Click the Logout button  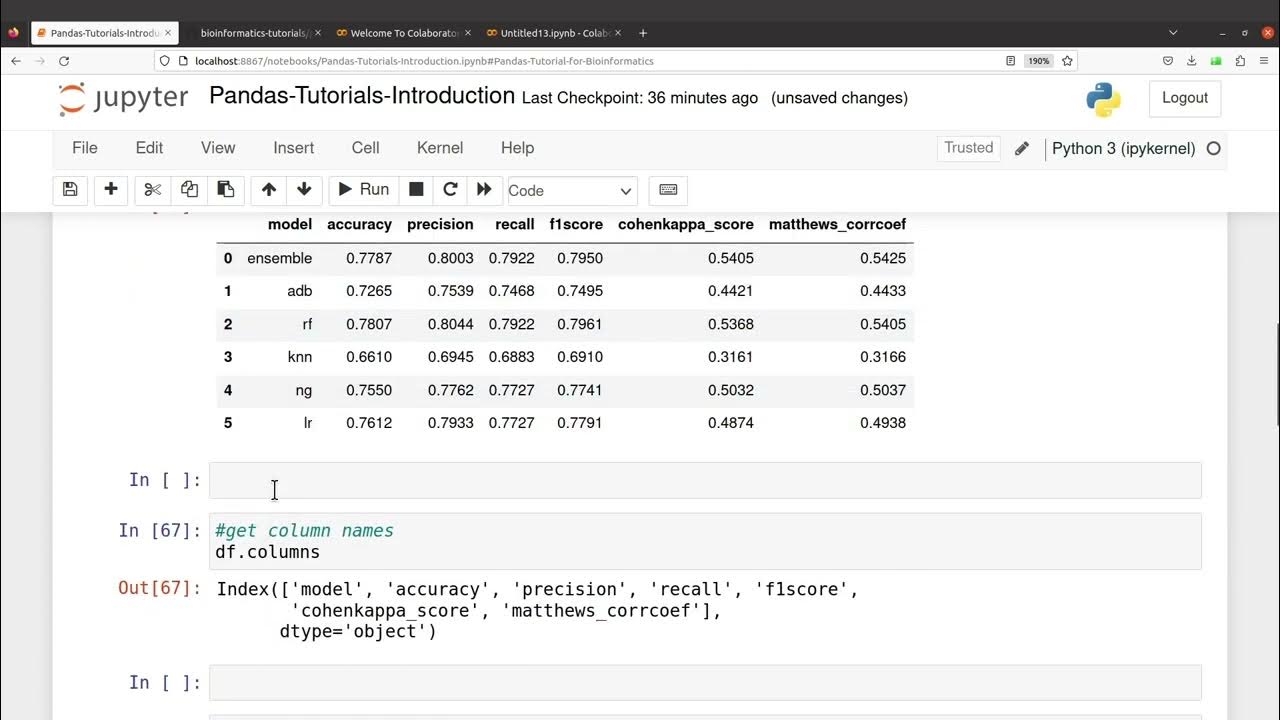click(1185, 98)
